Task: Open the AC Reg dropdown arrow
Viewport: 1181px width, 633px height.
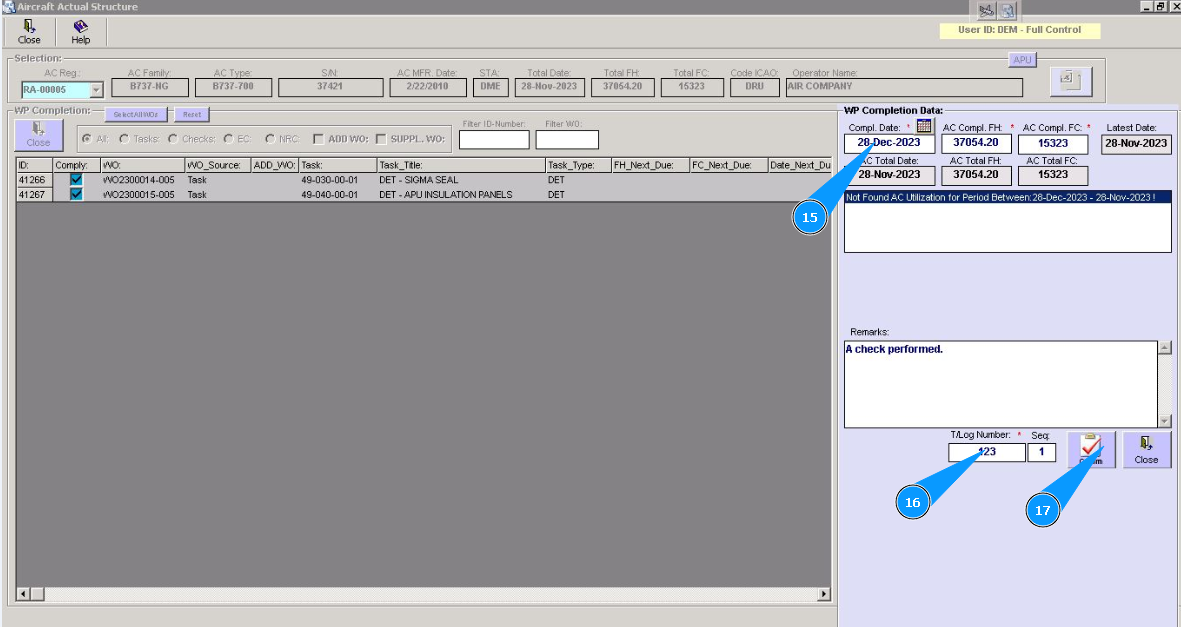Action: [96, 90]
